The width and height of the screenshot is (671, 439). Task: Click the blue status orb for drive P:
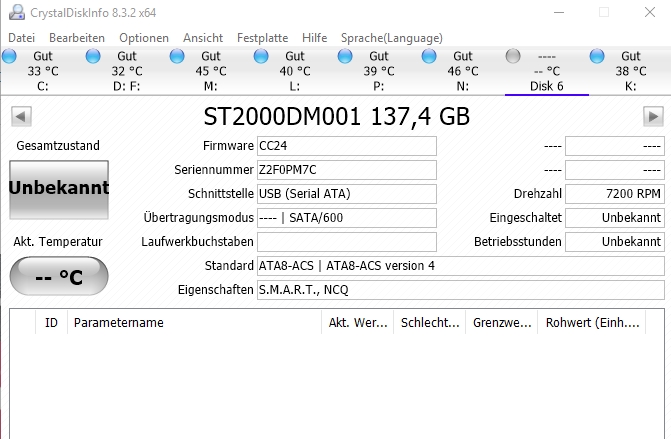(344, 56)
